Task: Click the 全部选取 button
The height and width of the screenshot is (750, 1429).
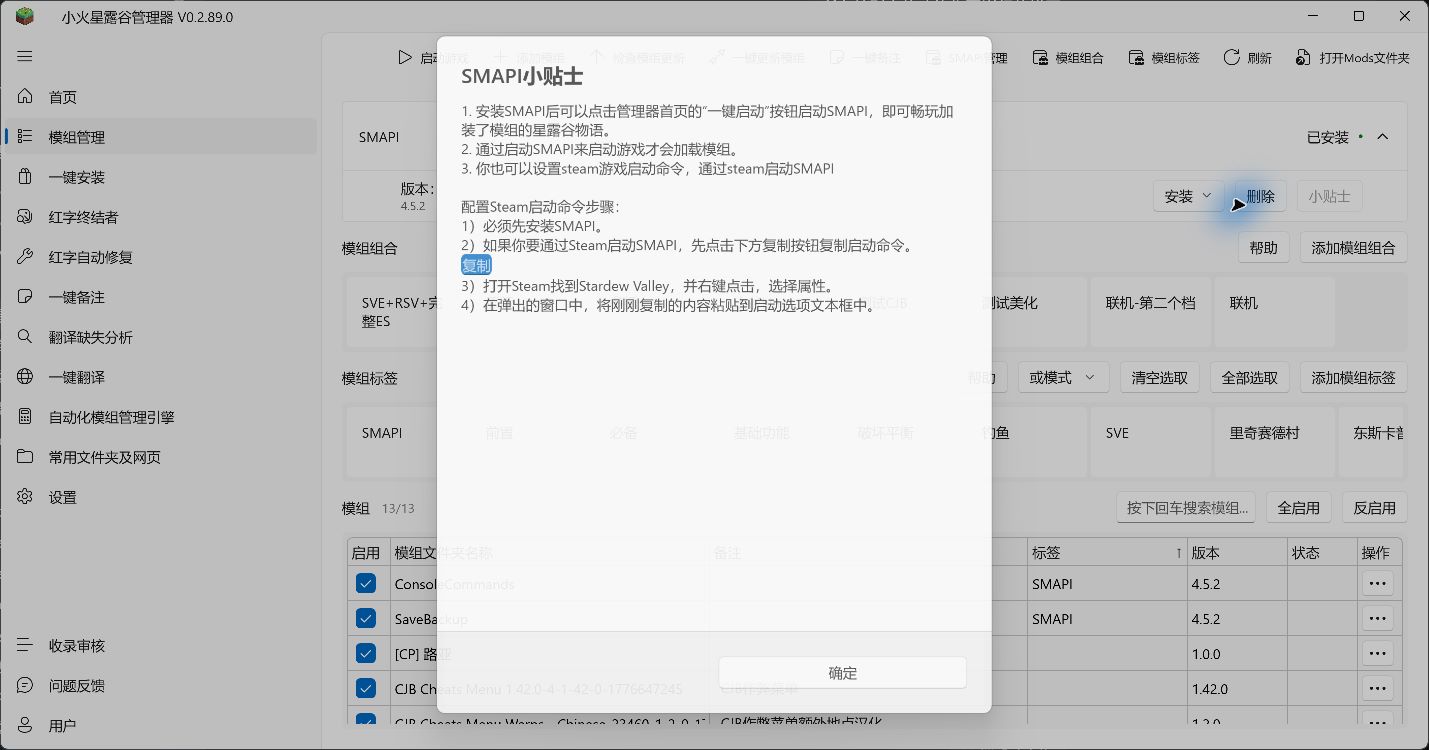Action: point(1250,378)
